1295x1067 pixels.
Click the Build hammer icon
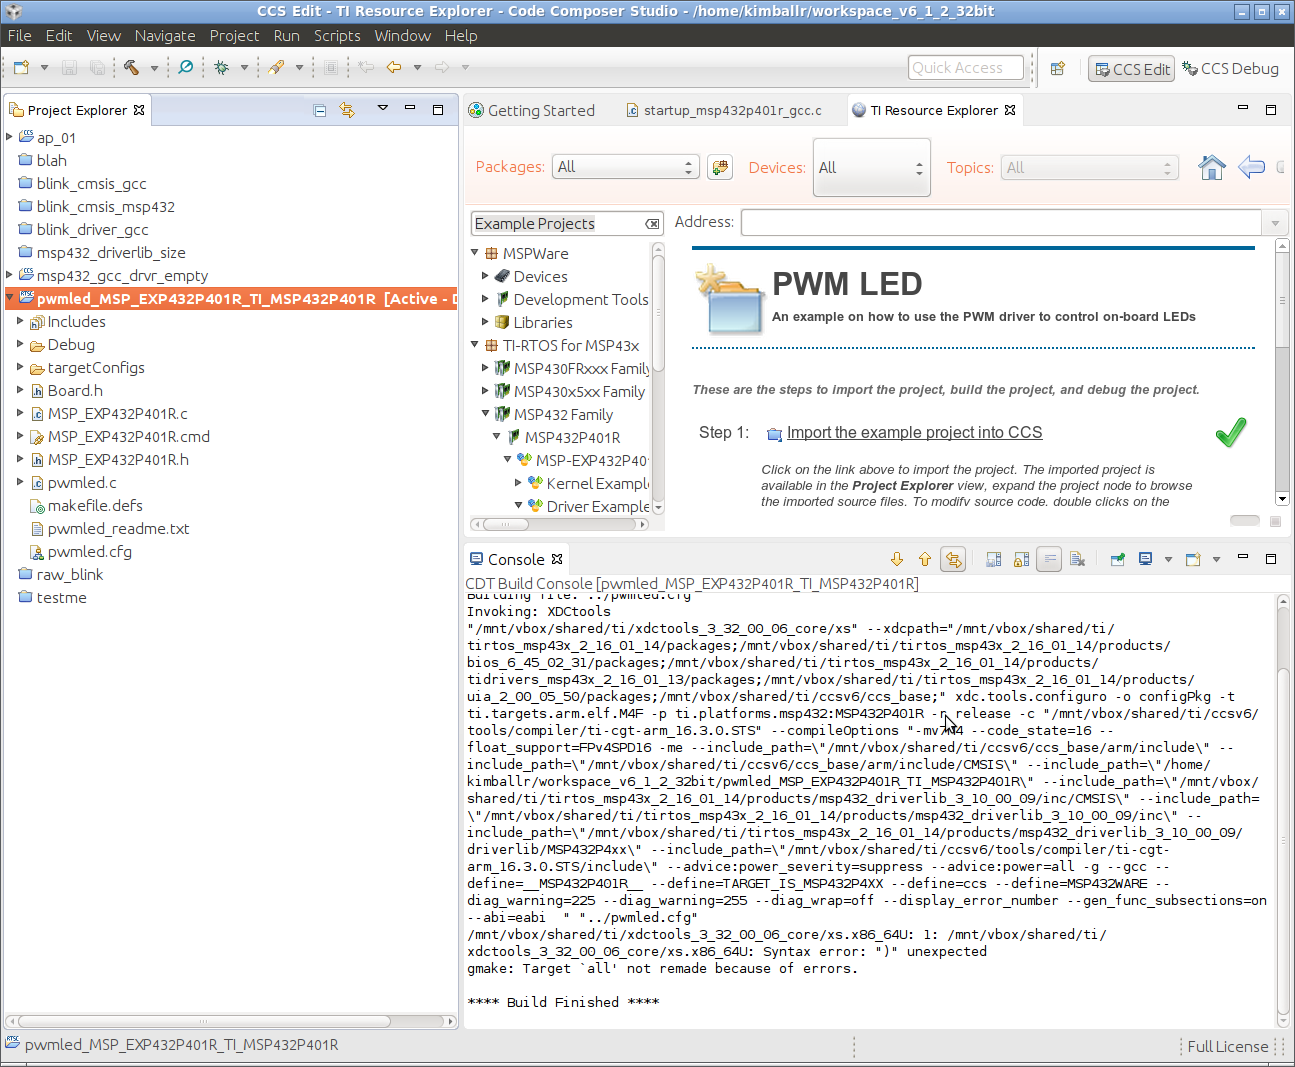coord(131,68)
